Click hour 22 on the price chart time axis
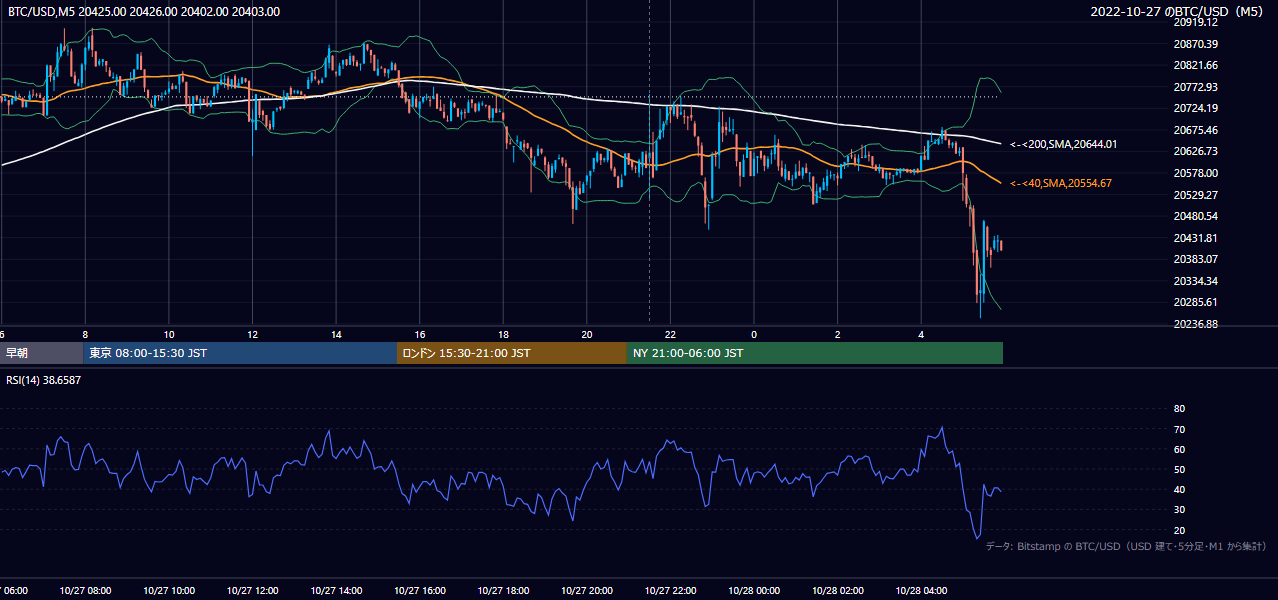 [671, 334]
